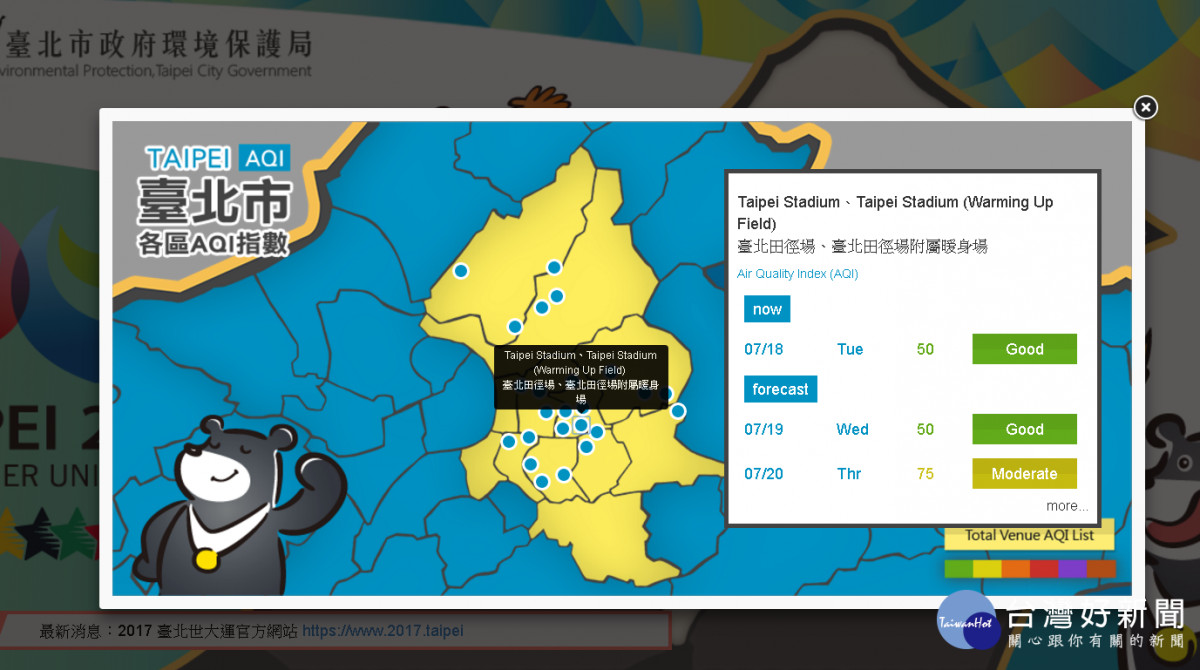The height and width of the screenshot is (670, 1200).
Task: Click the date 07/19
Action: click(764, 429)
